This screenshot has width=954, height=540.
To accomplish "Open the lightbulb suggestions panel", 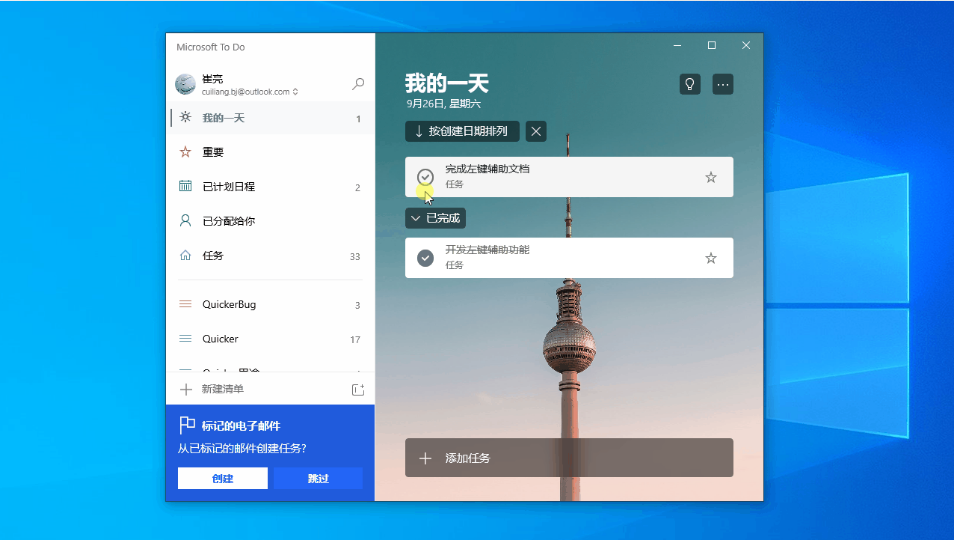I will (690, 84).
